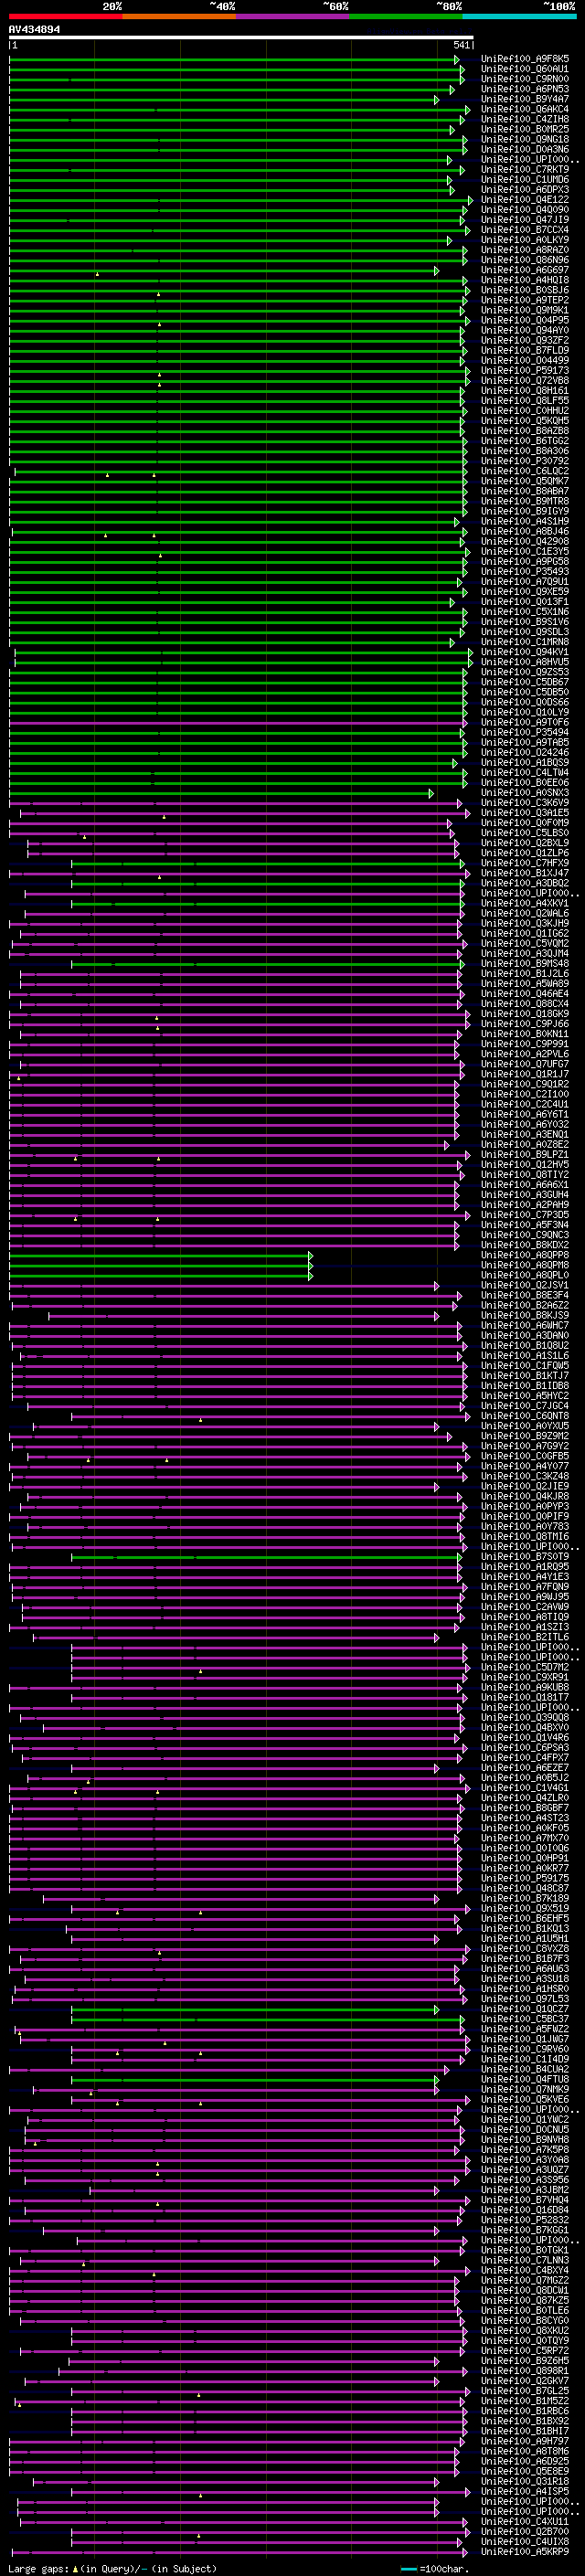Click hit label UniRef100_Q8H161

(x=525, y=391)
